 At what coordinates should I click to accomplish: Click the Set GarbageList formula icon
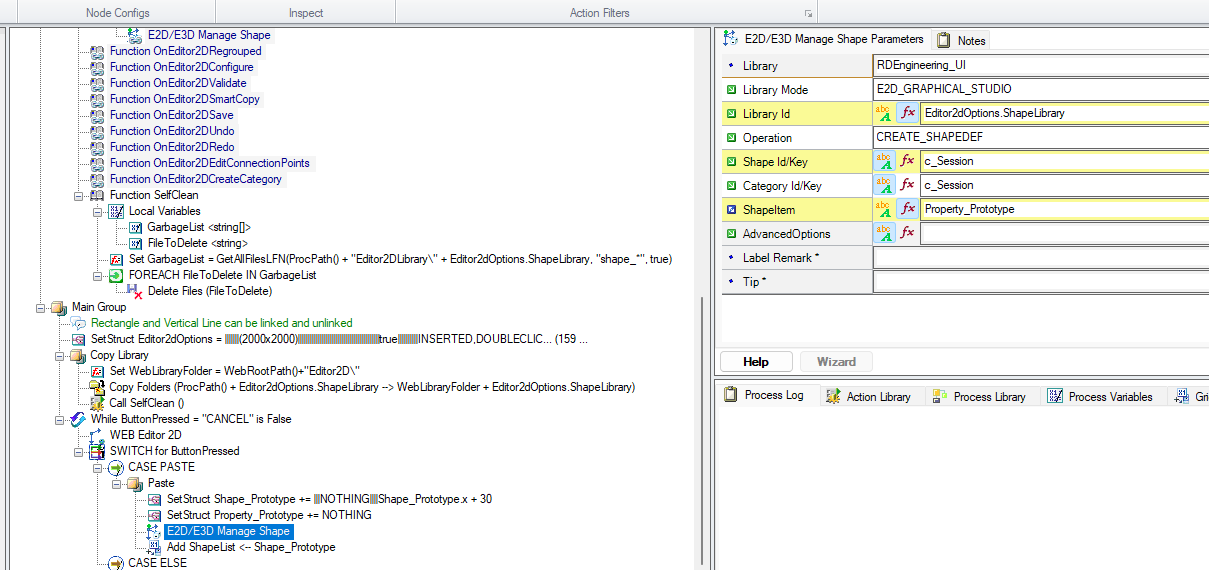pyautogui.click(x=116, y=259)
